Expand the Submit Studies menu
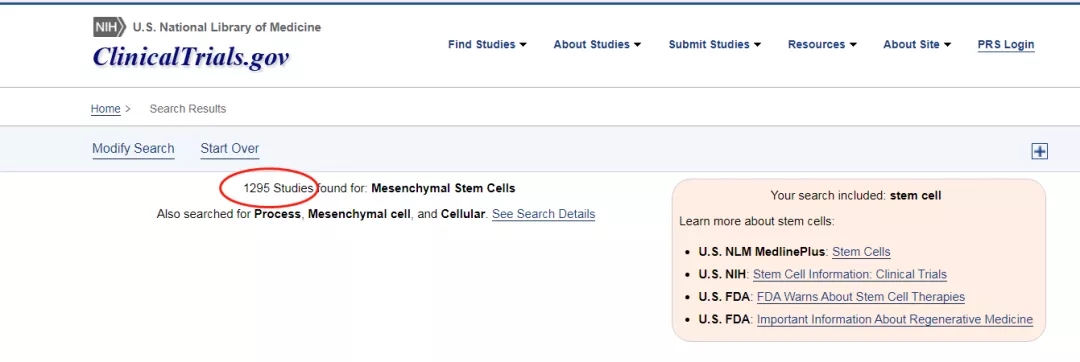This screenshot has width=1080, height=362. click(714, 45)
